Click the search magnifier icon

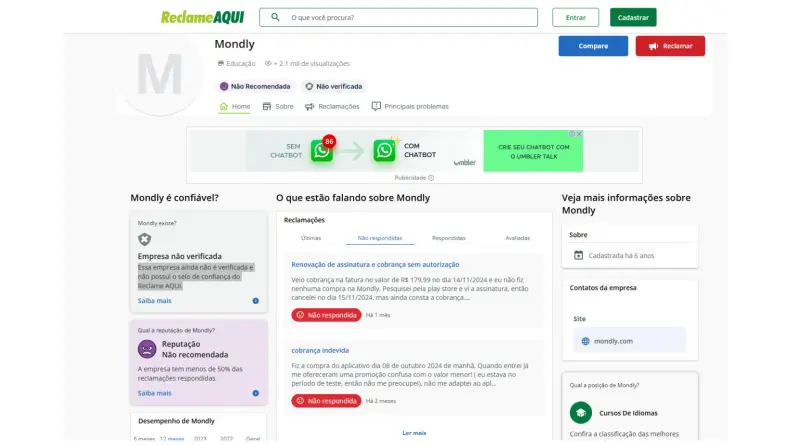(275, 17)
